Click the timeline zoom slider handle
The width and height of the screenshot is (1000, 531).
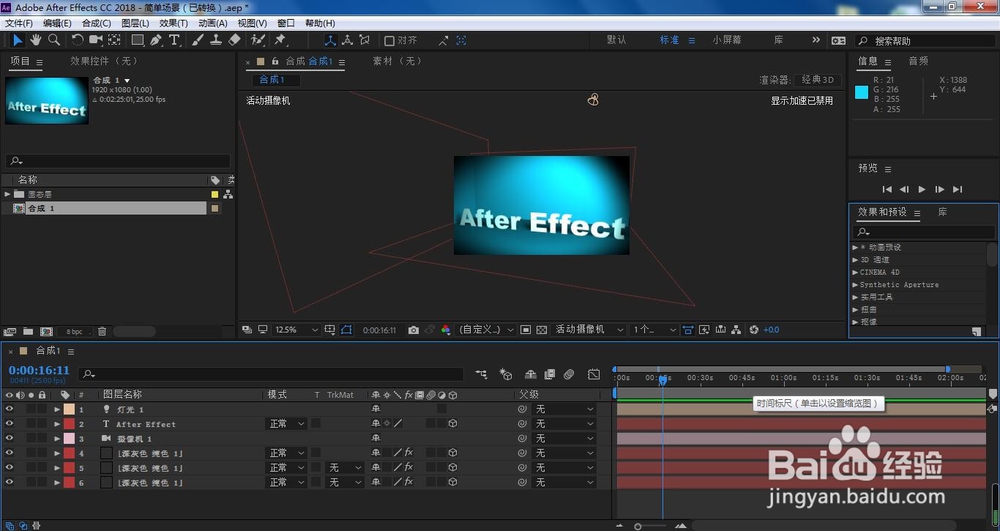point(638,526)
